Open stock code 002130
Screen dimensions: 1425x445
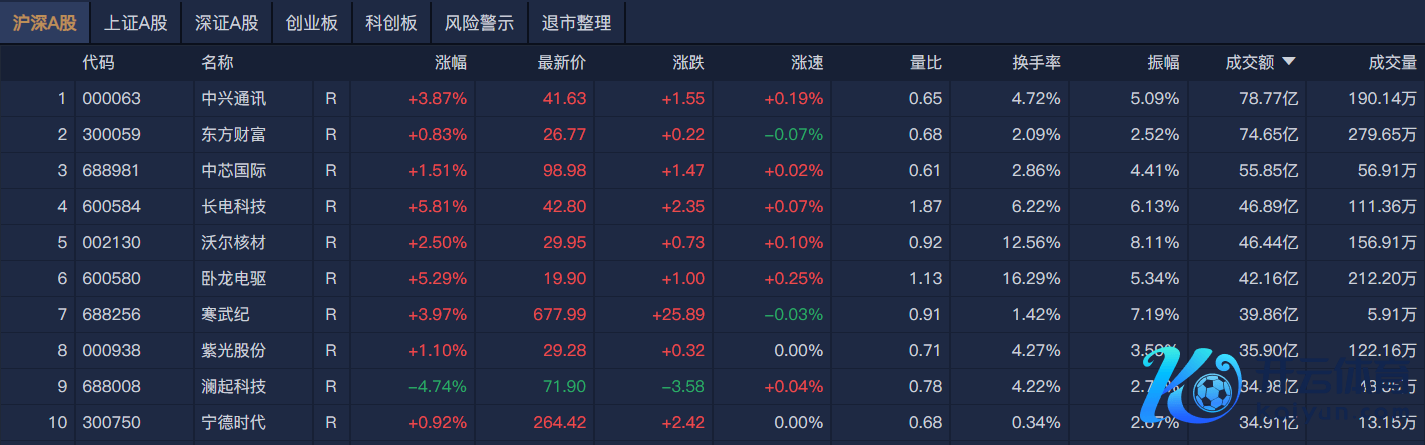point(111,243)
